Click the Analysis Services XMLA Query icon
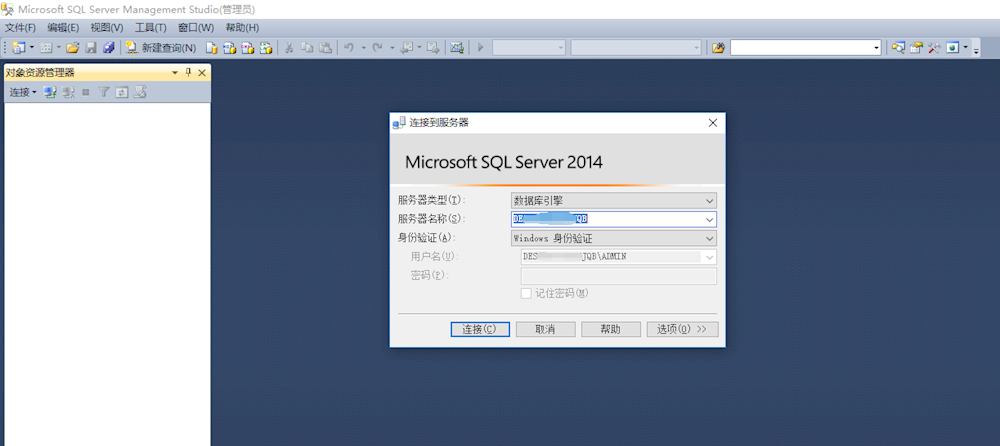Viewport: 1000px width, 446px height. pyautogui.click(x=266, y=47)
